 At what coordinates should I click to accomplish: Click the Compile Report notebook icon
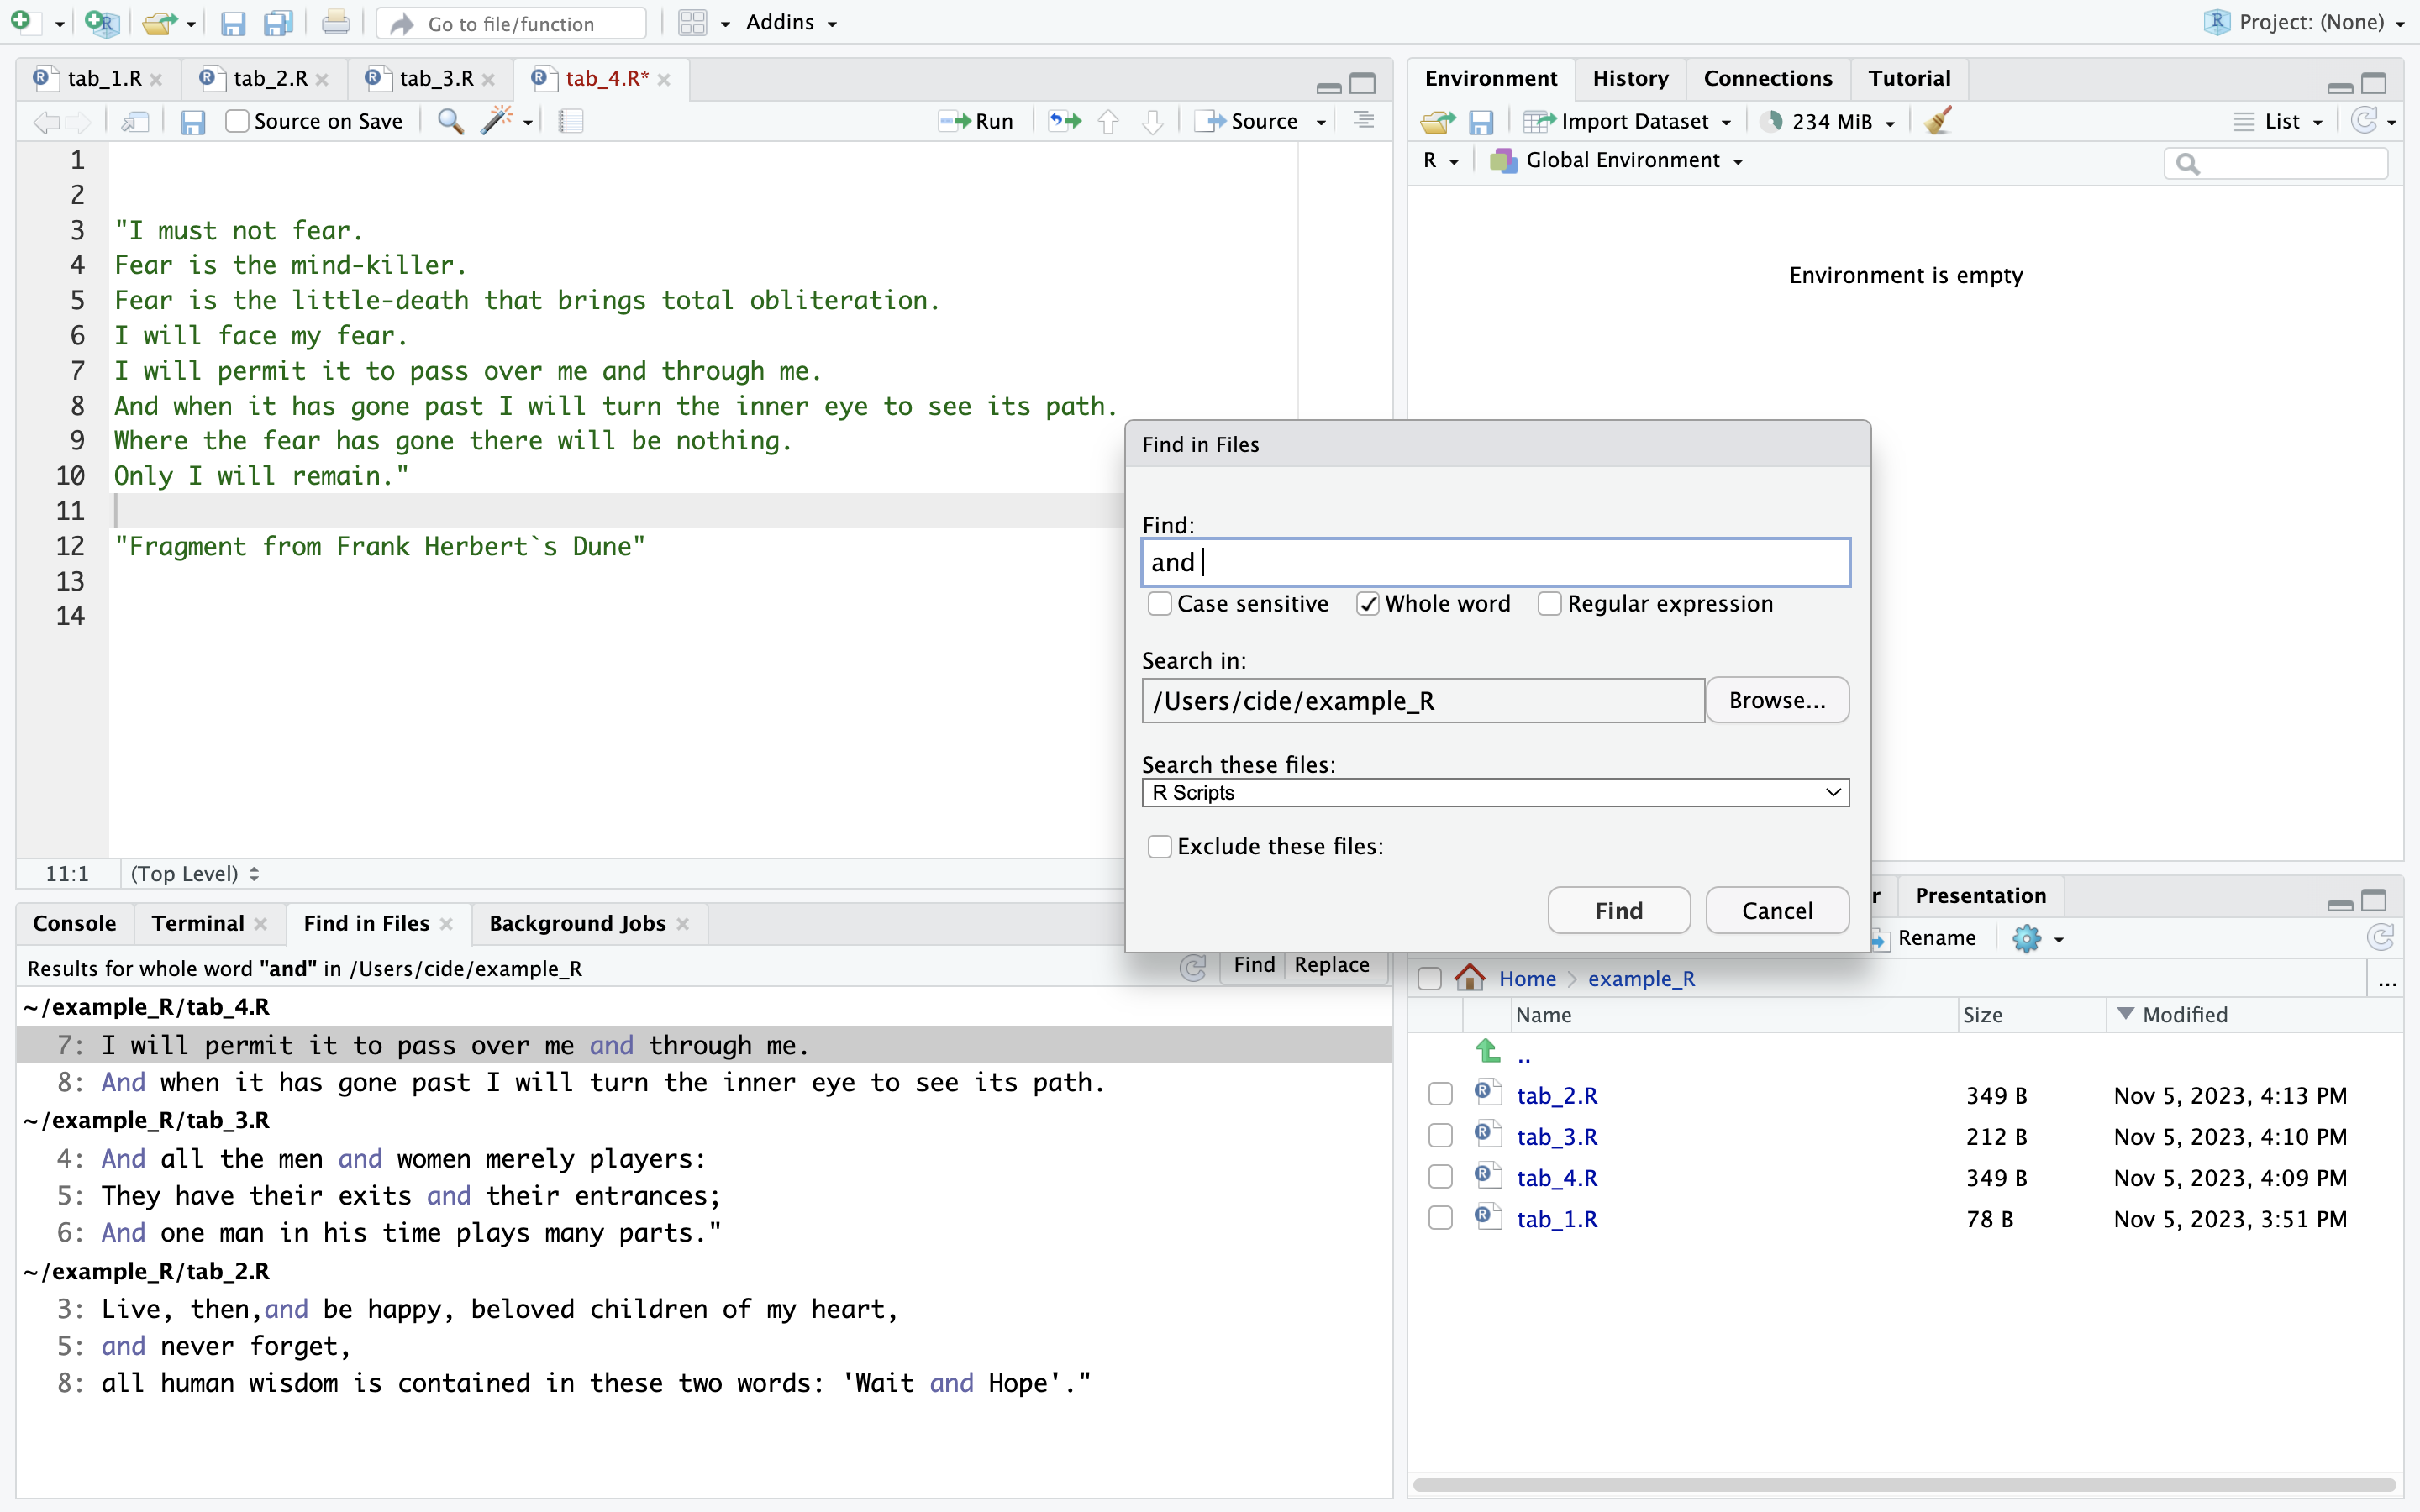pos(570,121)
